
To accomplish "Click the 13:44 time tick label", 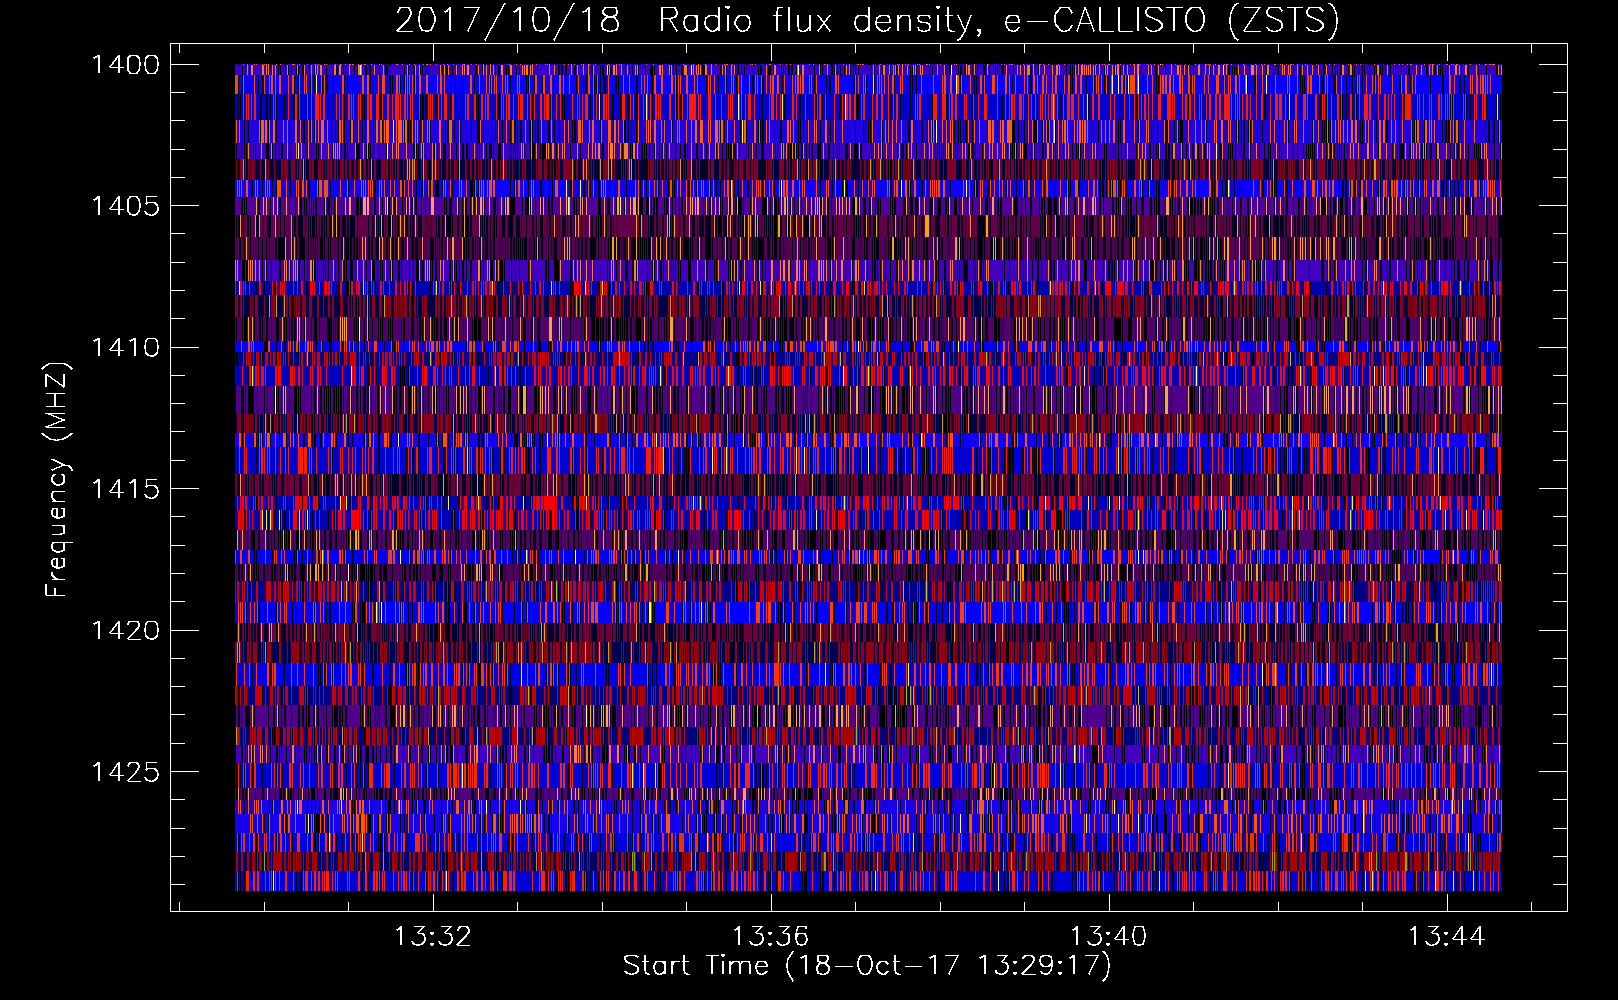I will [1446, 937].
